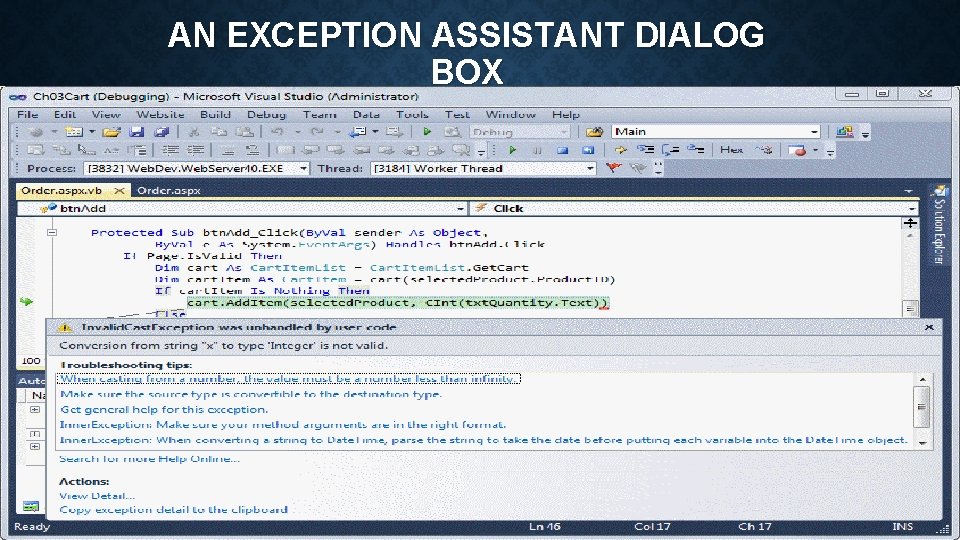Open the Help menu

565,114
